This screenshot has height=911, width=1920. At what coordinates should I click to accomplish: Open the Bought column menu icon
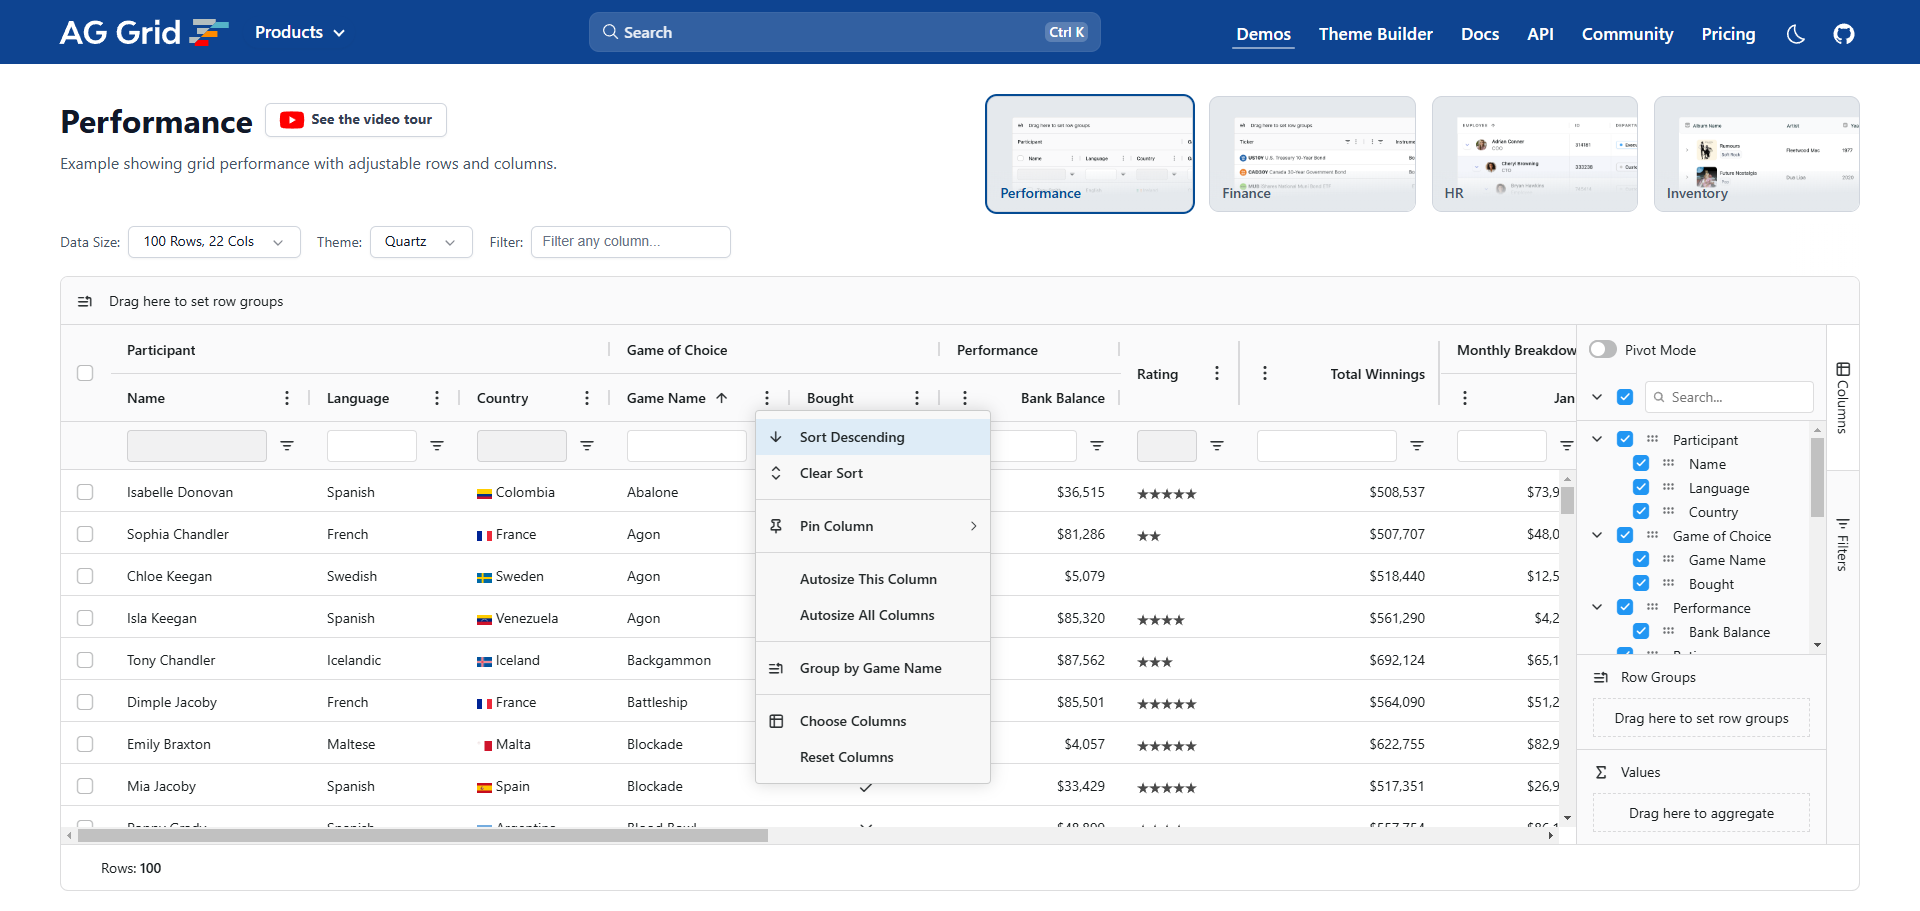(x=917, y=398)
